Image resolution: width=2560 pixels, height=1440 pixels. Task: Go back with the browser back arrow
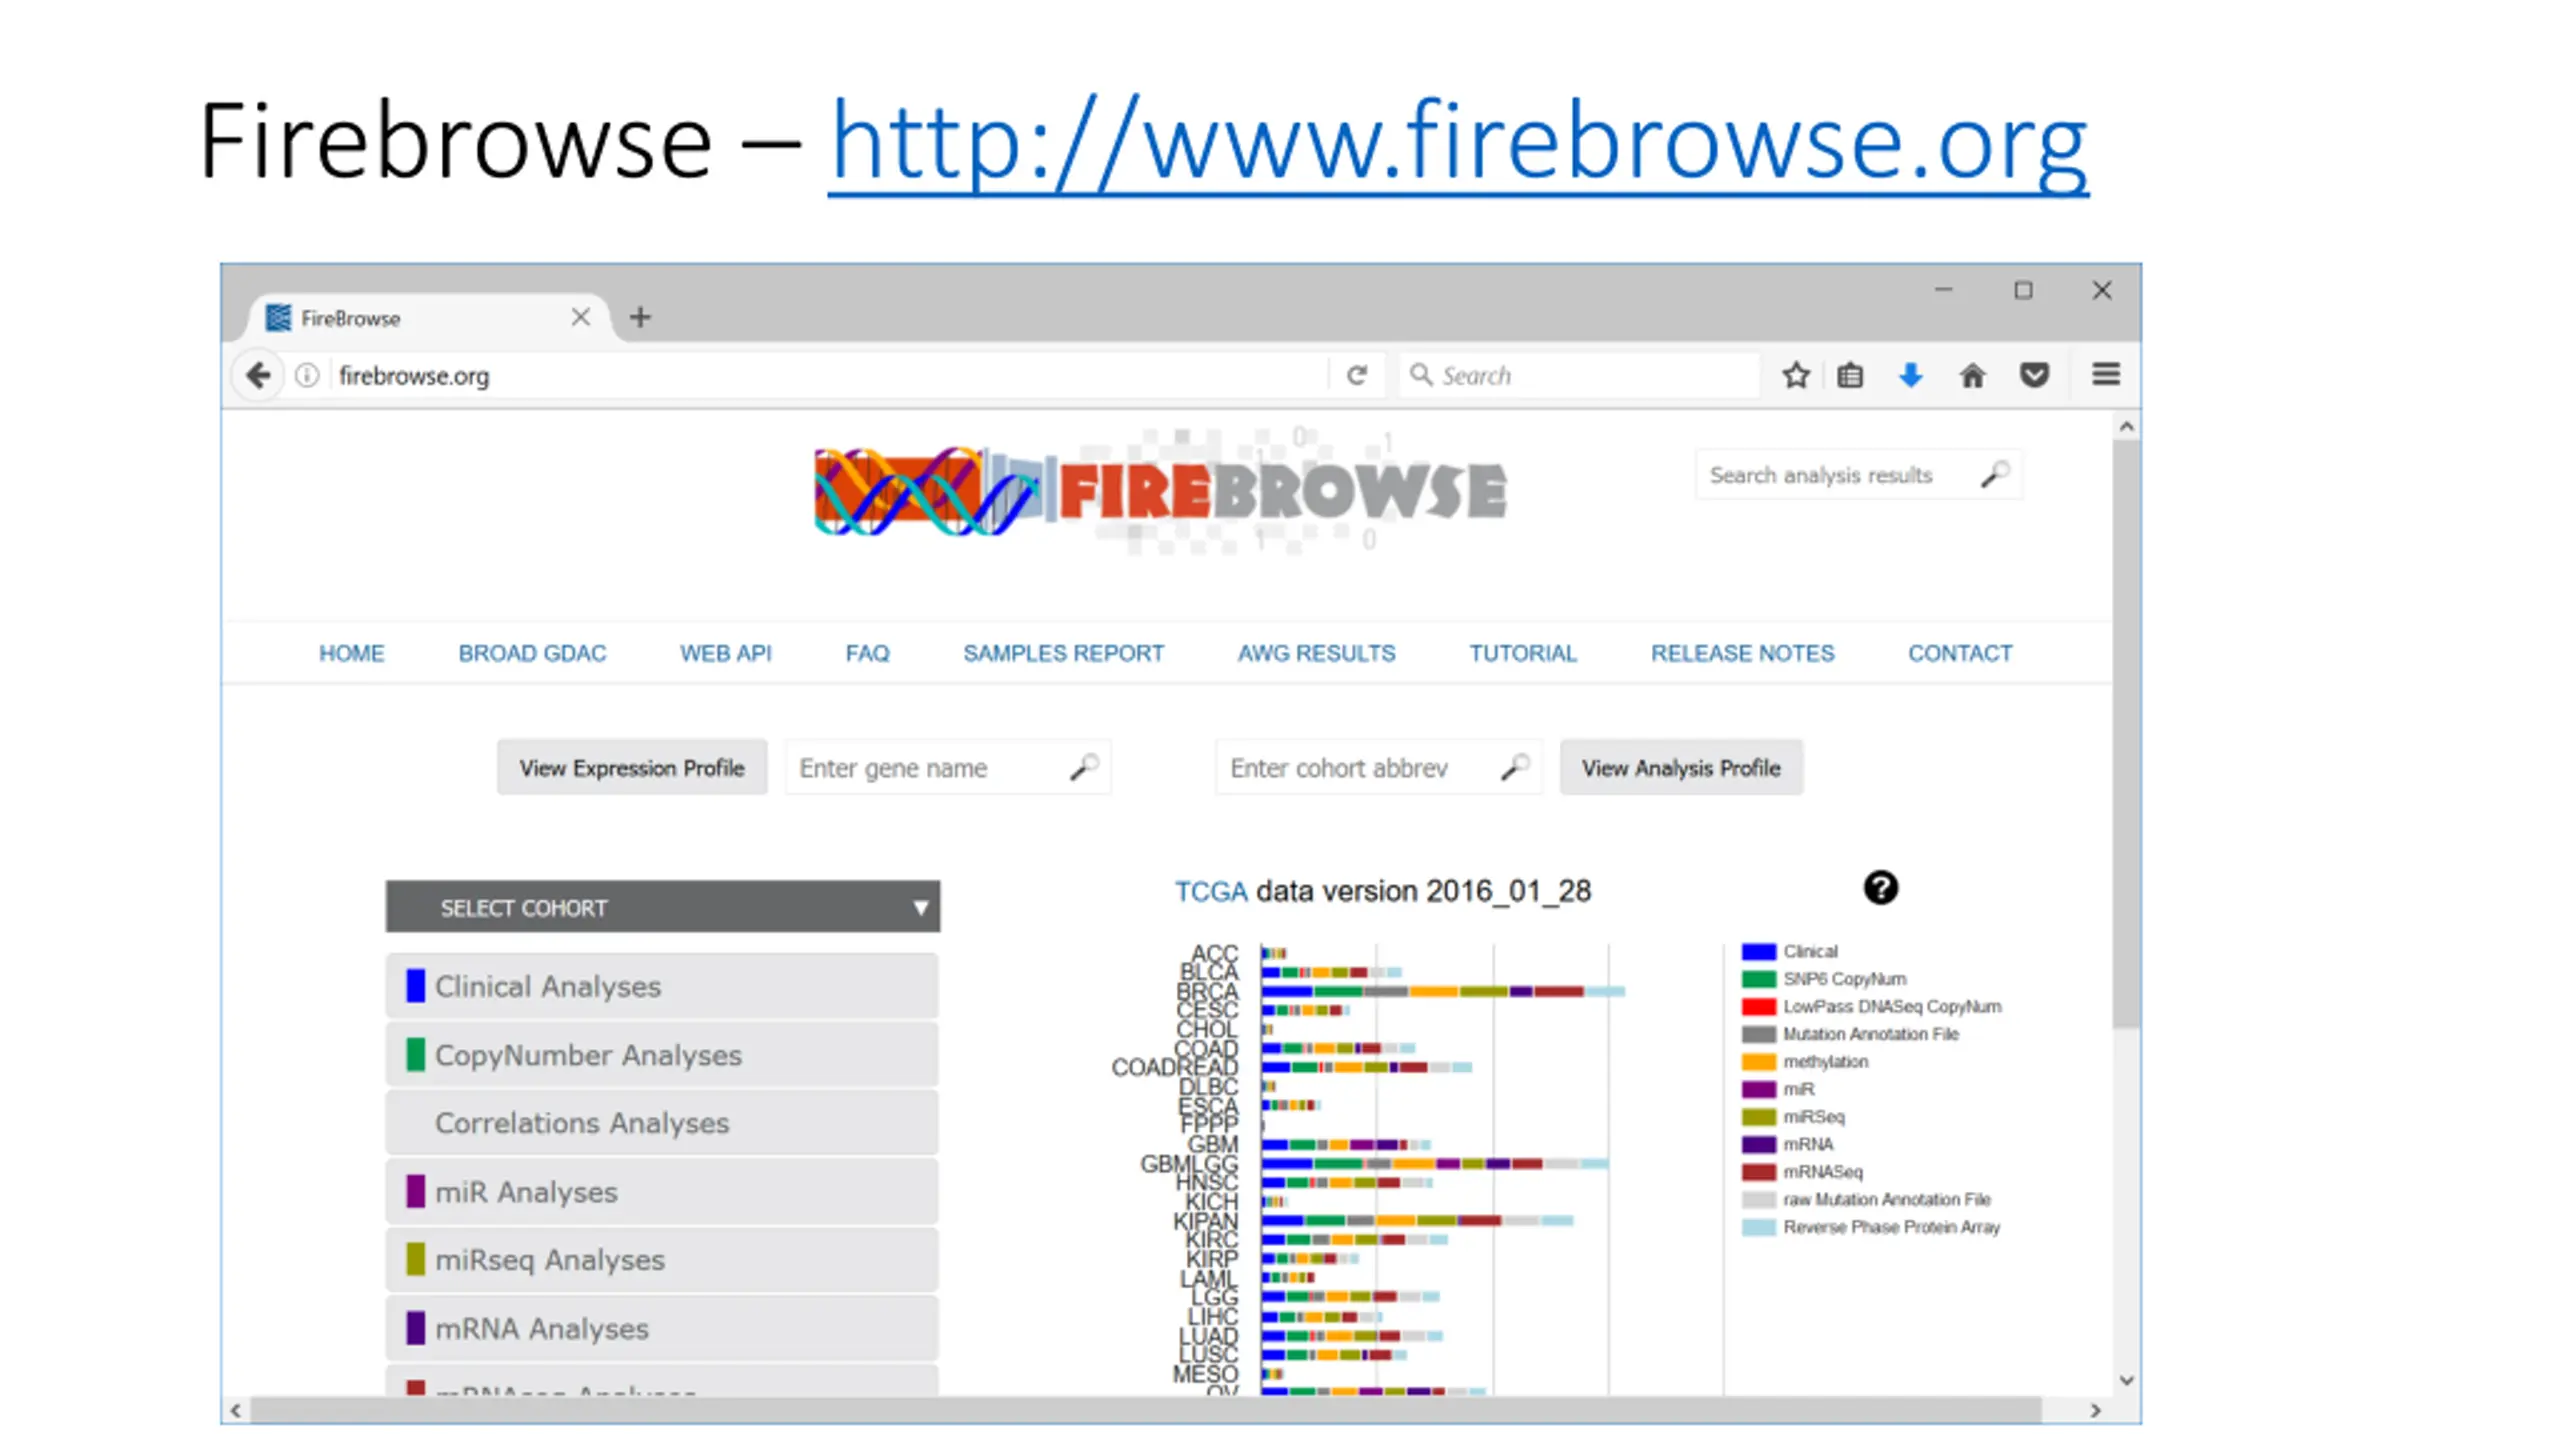258,375
